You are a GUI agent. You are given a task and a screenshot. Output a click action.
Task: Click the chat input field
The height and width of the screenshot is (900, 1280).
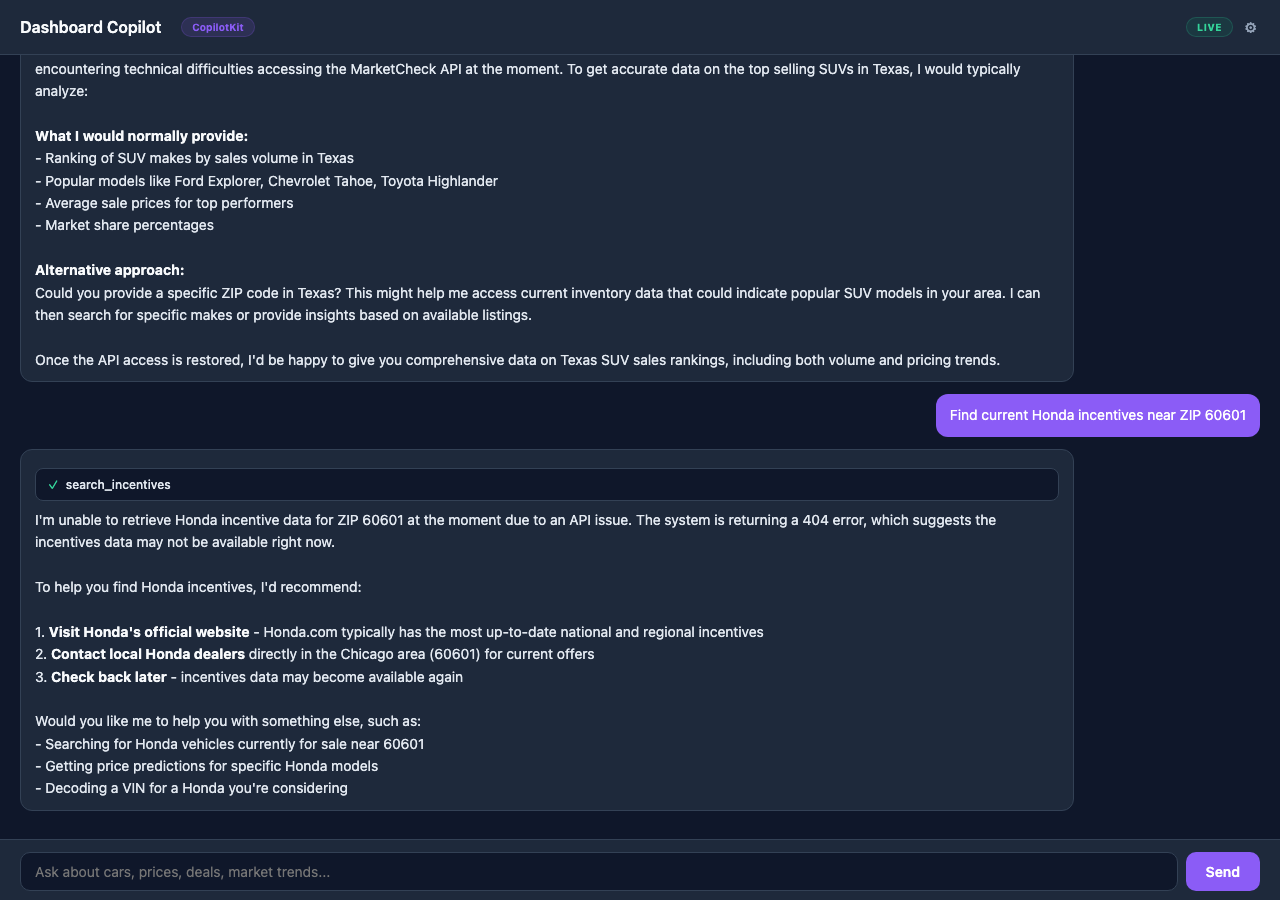[600, 871]
